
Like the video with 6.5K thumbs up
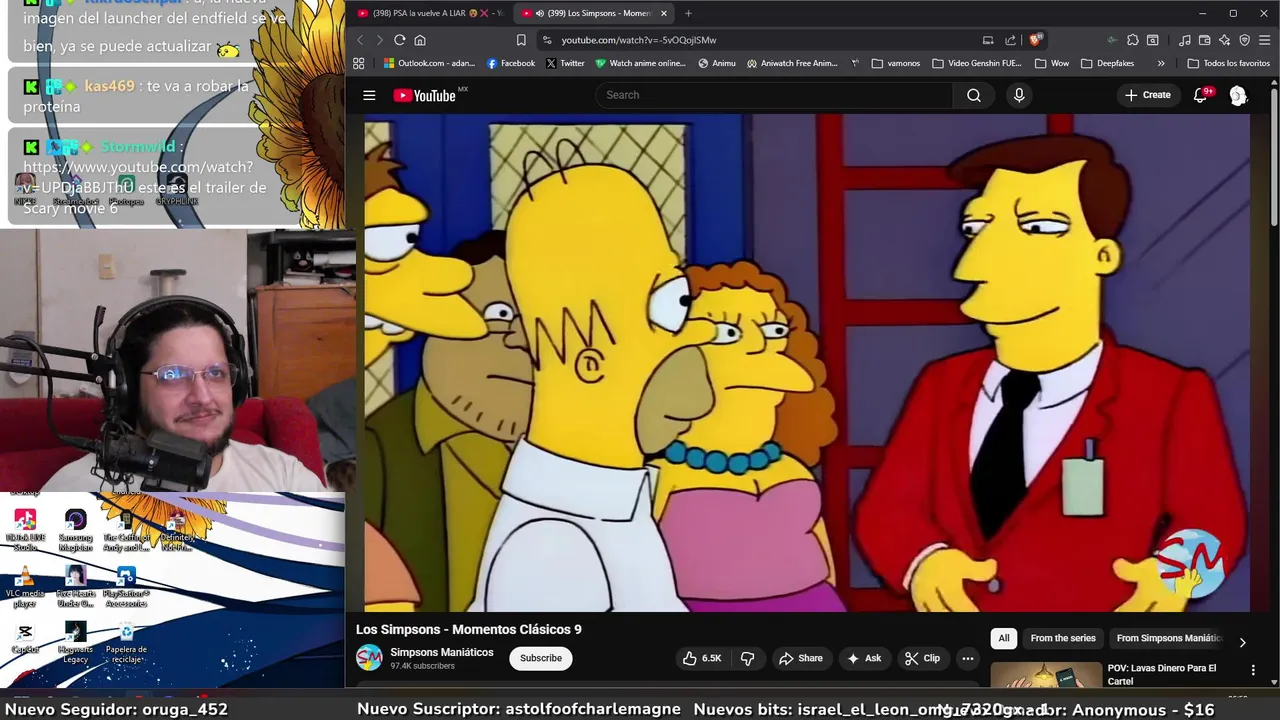pos(701,658)
